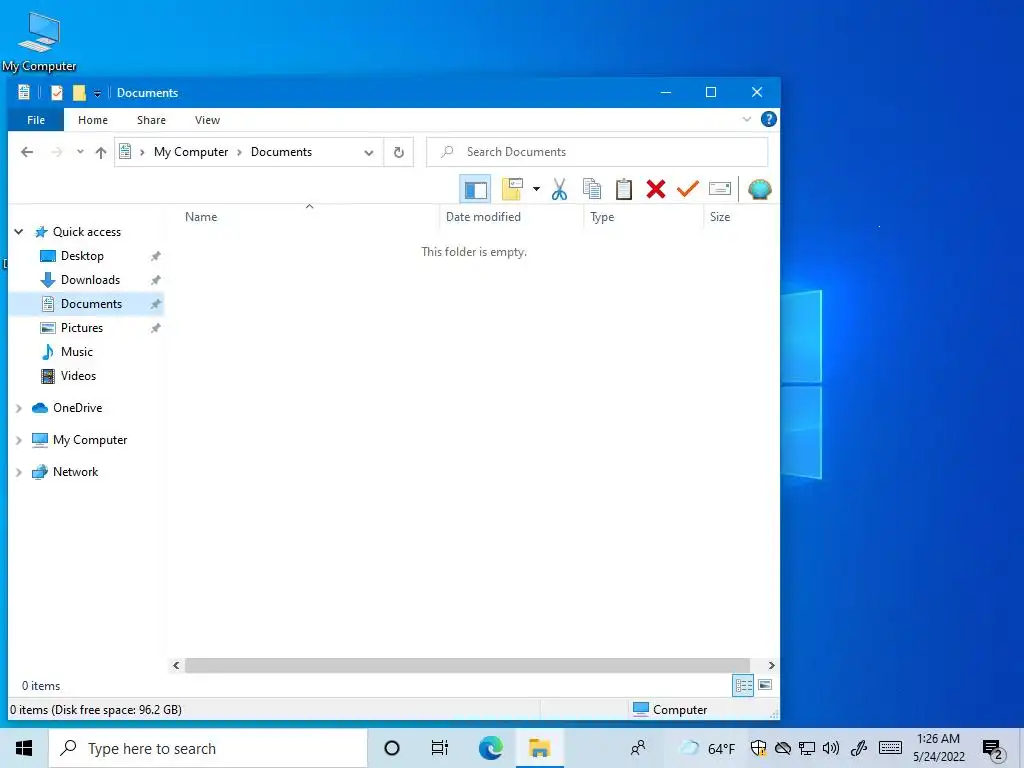Expand the Network tree node
The image size is (1024, 768).
click(x=18, y=472)
